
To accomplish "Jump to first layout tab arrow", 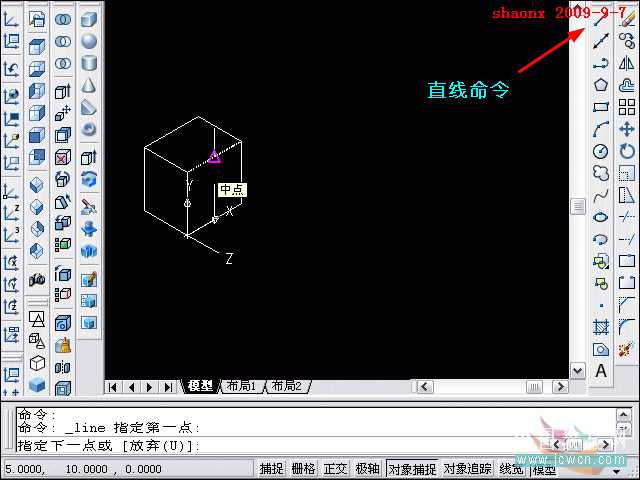I will click(x=113, y=387).
